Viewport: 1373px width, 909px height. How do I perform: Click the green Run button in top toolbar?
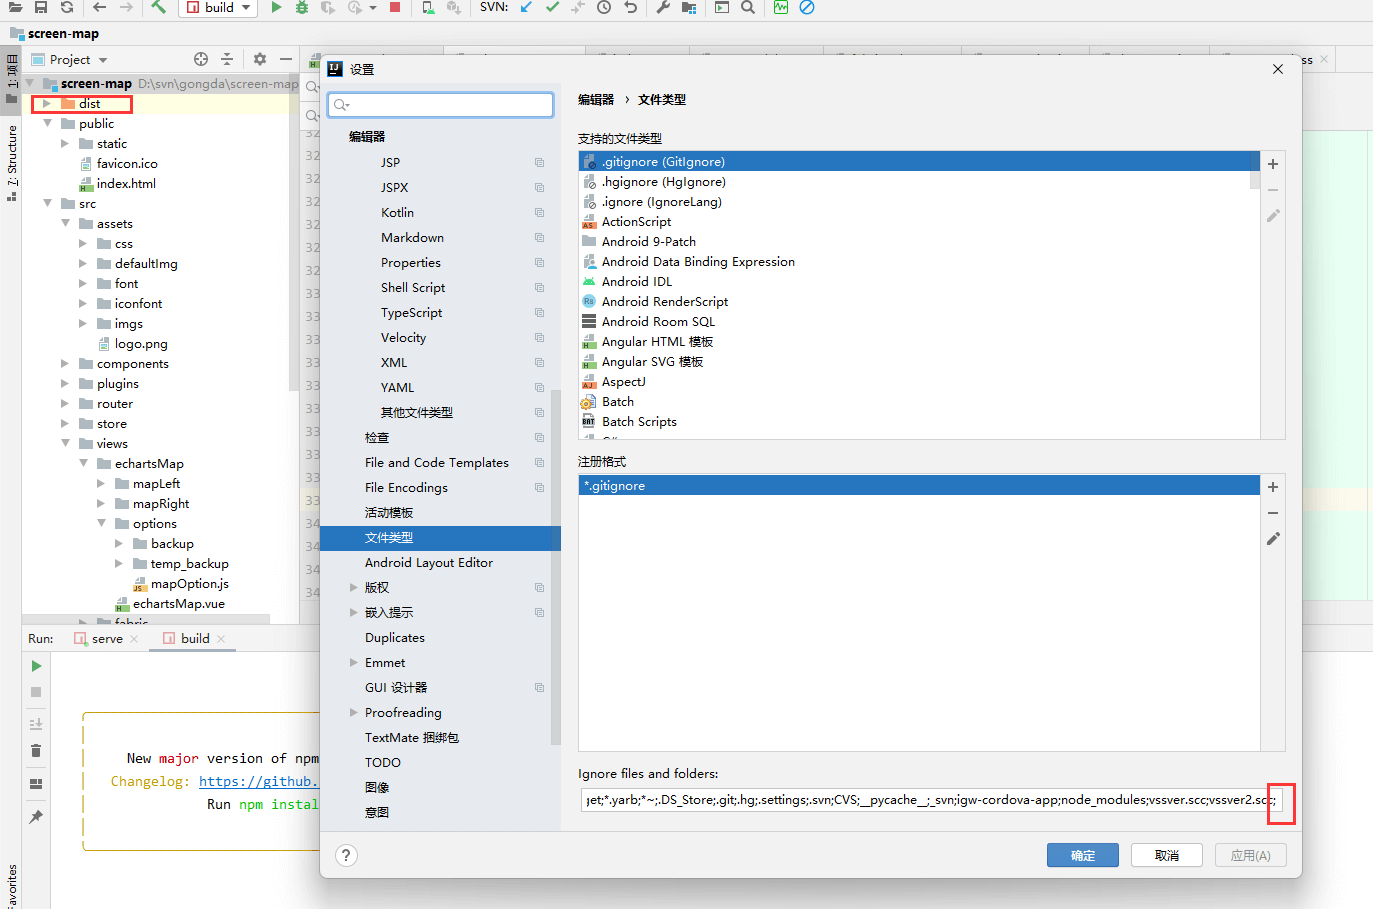277,7
